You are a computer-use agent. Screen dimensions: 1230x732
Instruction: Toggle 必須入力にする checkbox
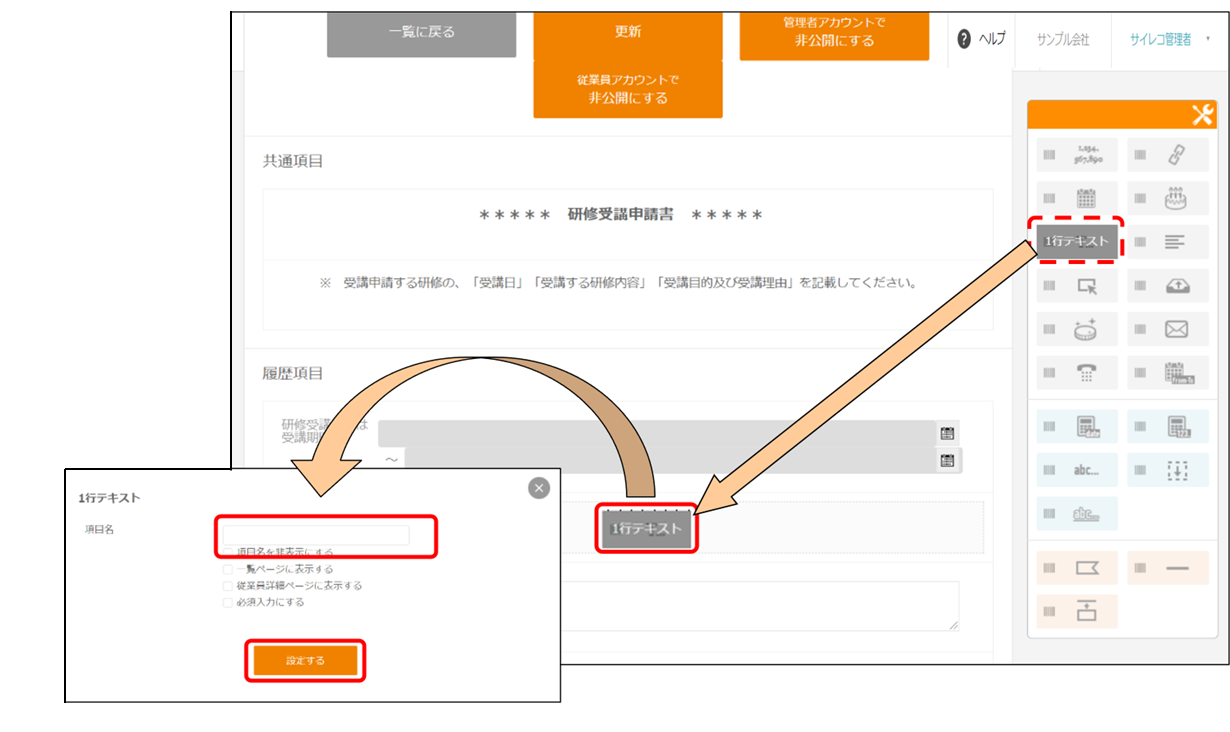[228, 602]
